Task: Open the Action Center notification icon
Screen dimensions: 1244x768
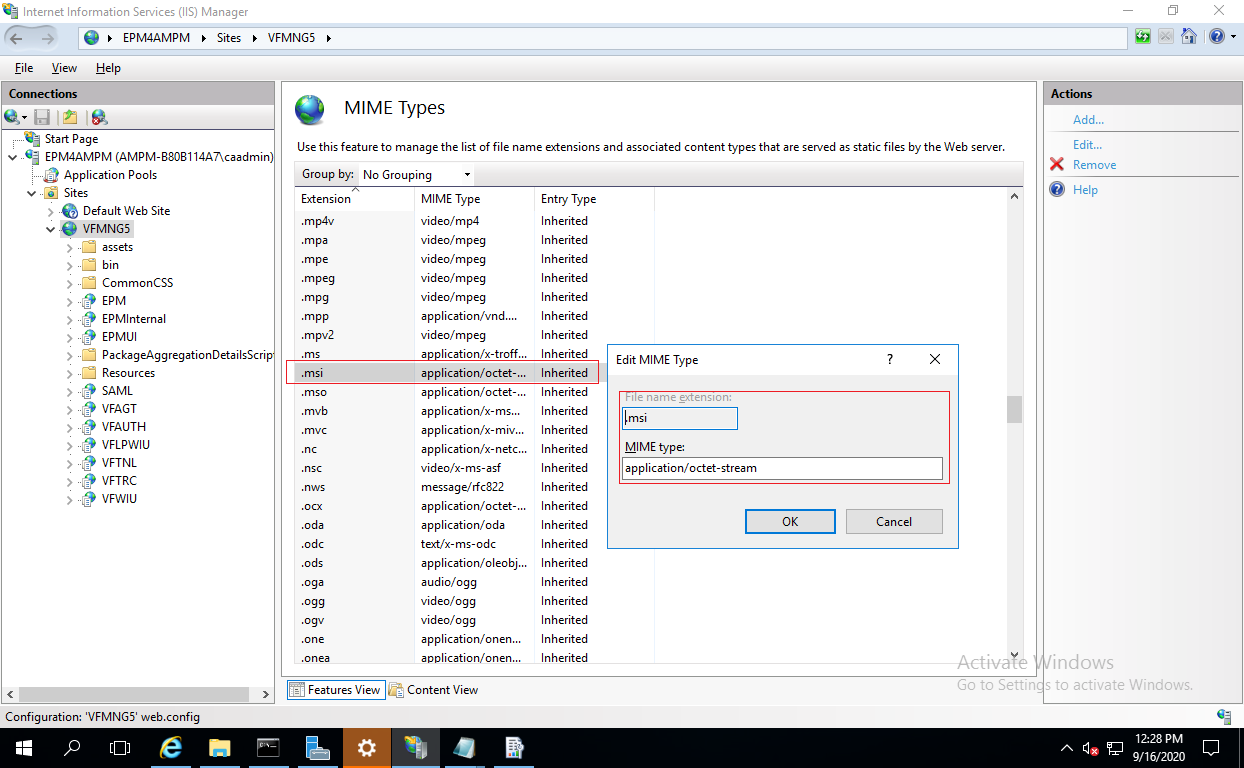Action: [1211, 747]
